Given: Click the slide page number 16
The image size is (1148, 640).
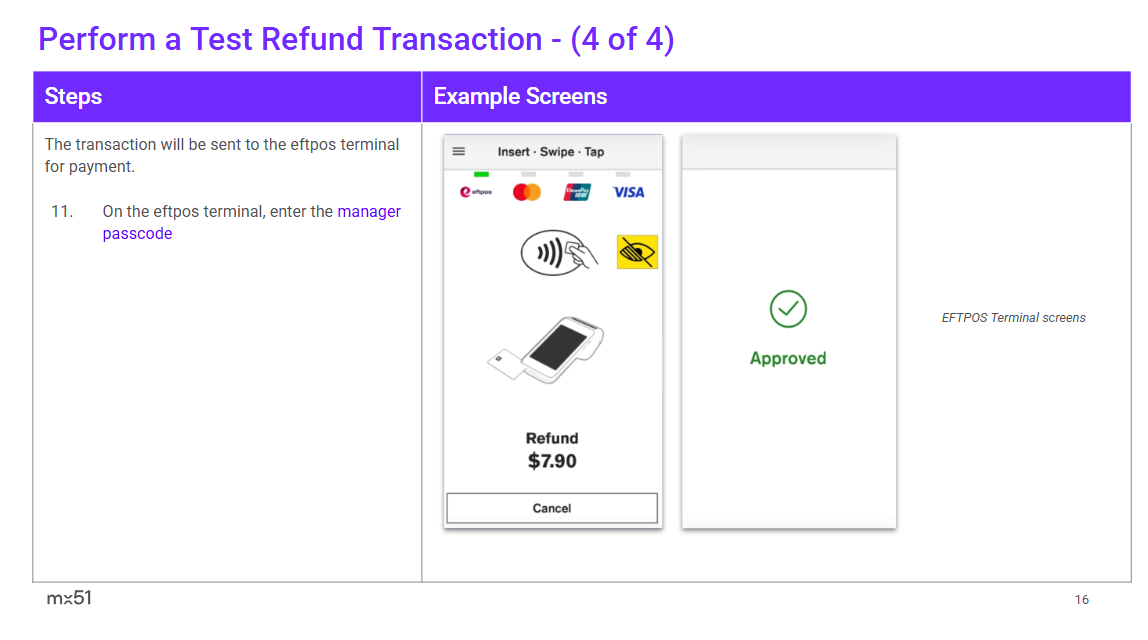Looking at the screenshot, I should (1082, 600).
